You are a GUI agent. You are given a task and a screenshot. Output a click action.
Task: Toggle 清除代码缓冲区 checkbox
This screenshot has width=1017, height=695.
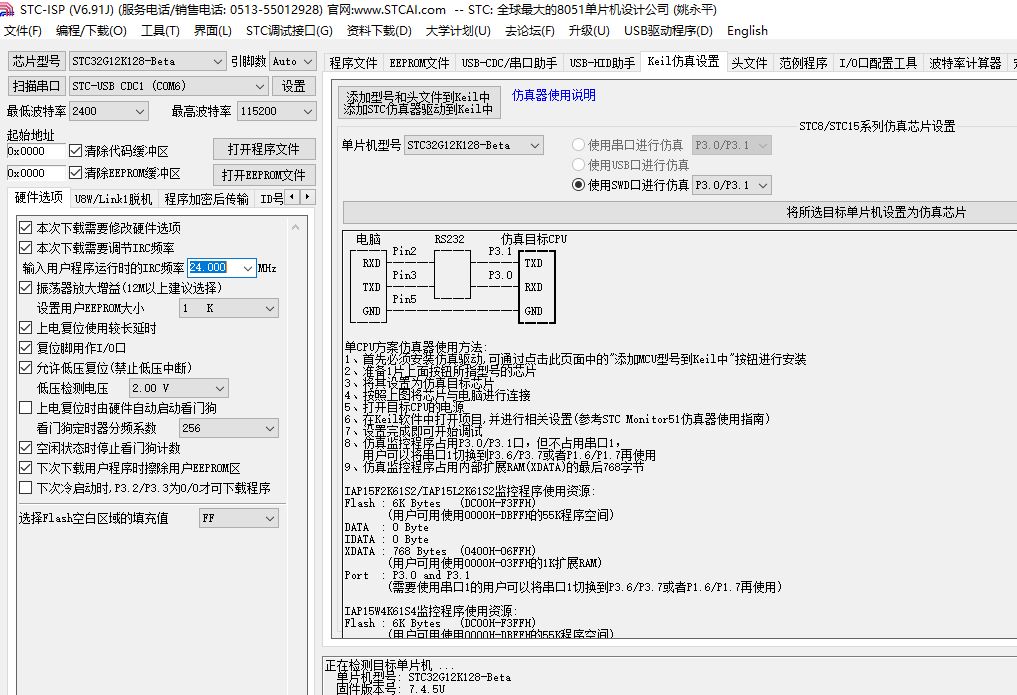(76, 151)
